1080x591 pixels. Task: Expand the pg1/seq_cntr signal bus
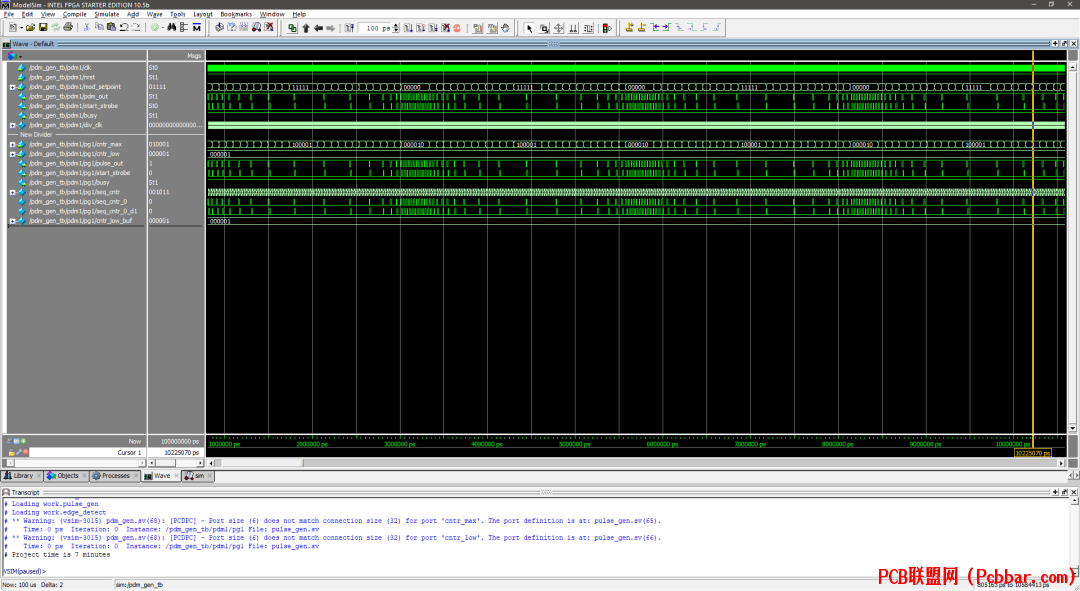12,192
